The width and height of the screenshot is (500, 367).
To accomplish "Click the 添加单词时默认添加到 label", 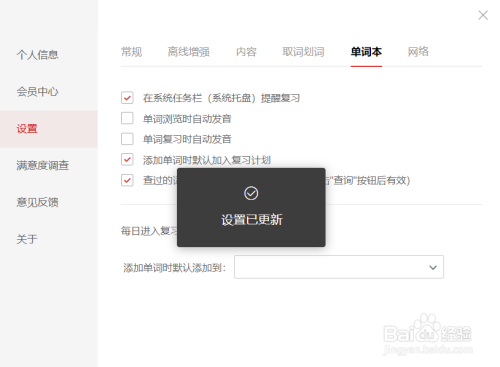I will point(175,268).
